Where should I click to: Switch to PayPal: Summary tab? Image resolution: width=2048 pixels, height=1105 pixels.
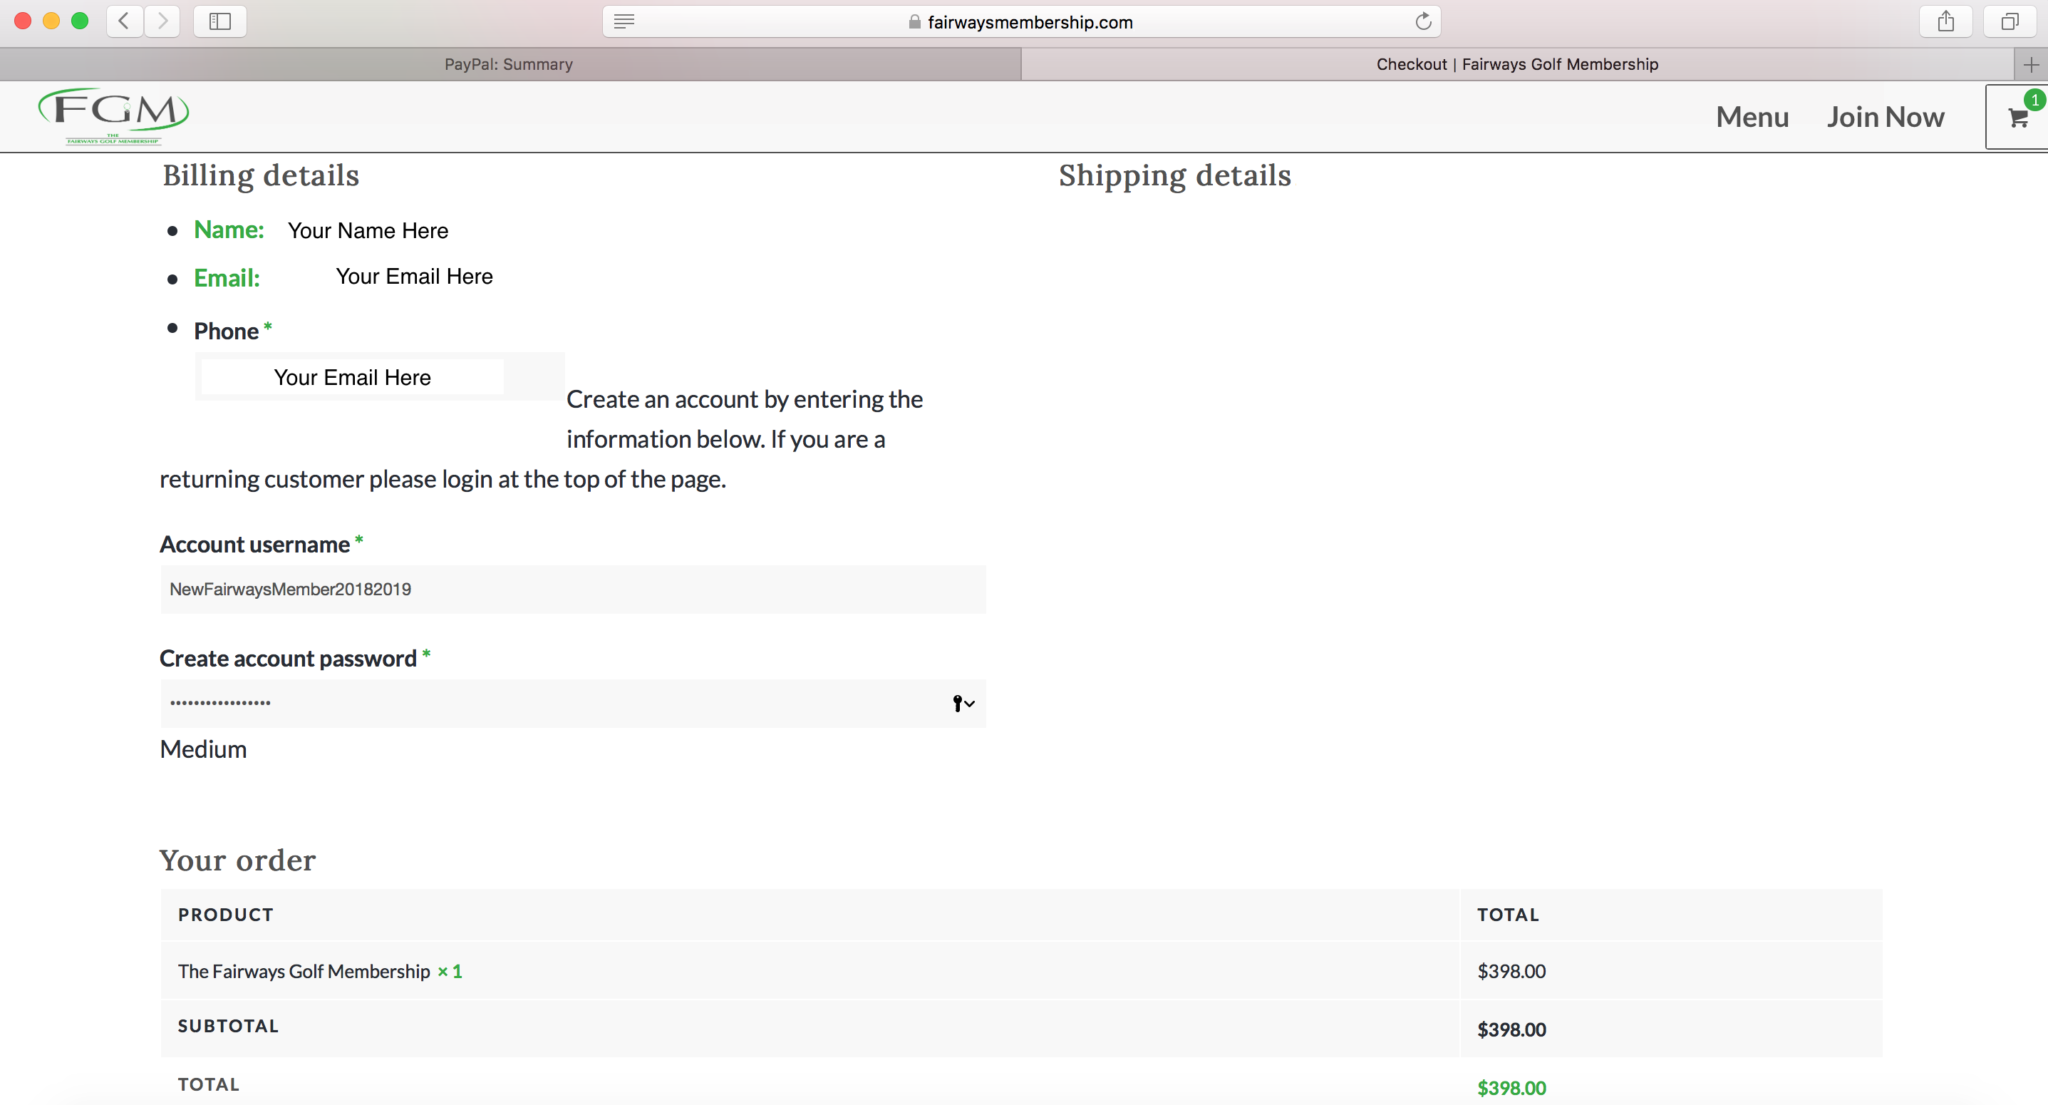coord(509,64)
